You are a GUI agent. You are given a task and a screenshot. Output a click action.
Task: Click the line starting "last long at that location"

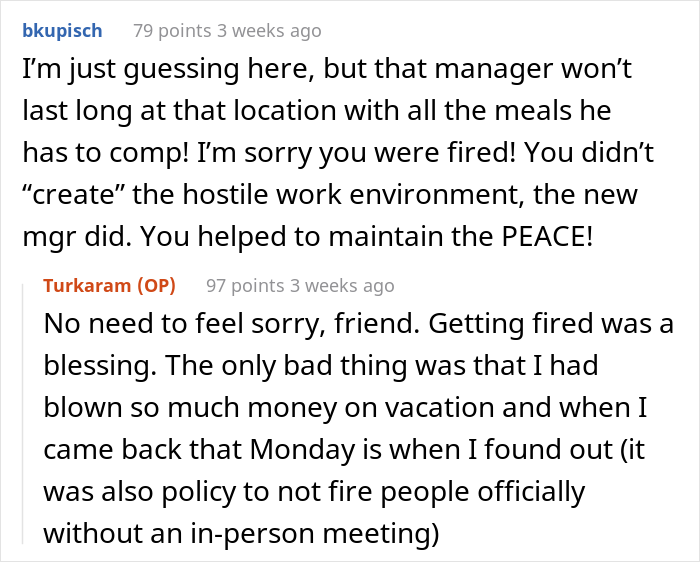317,111
